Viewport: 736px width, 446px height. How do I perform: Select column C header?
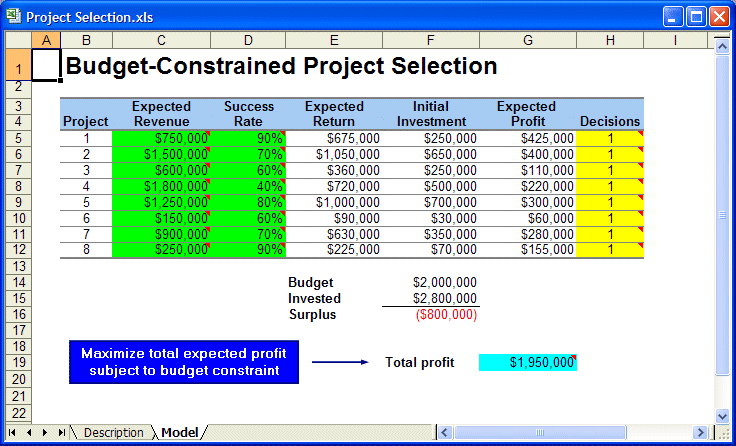[161, 40]
